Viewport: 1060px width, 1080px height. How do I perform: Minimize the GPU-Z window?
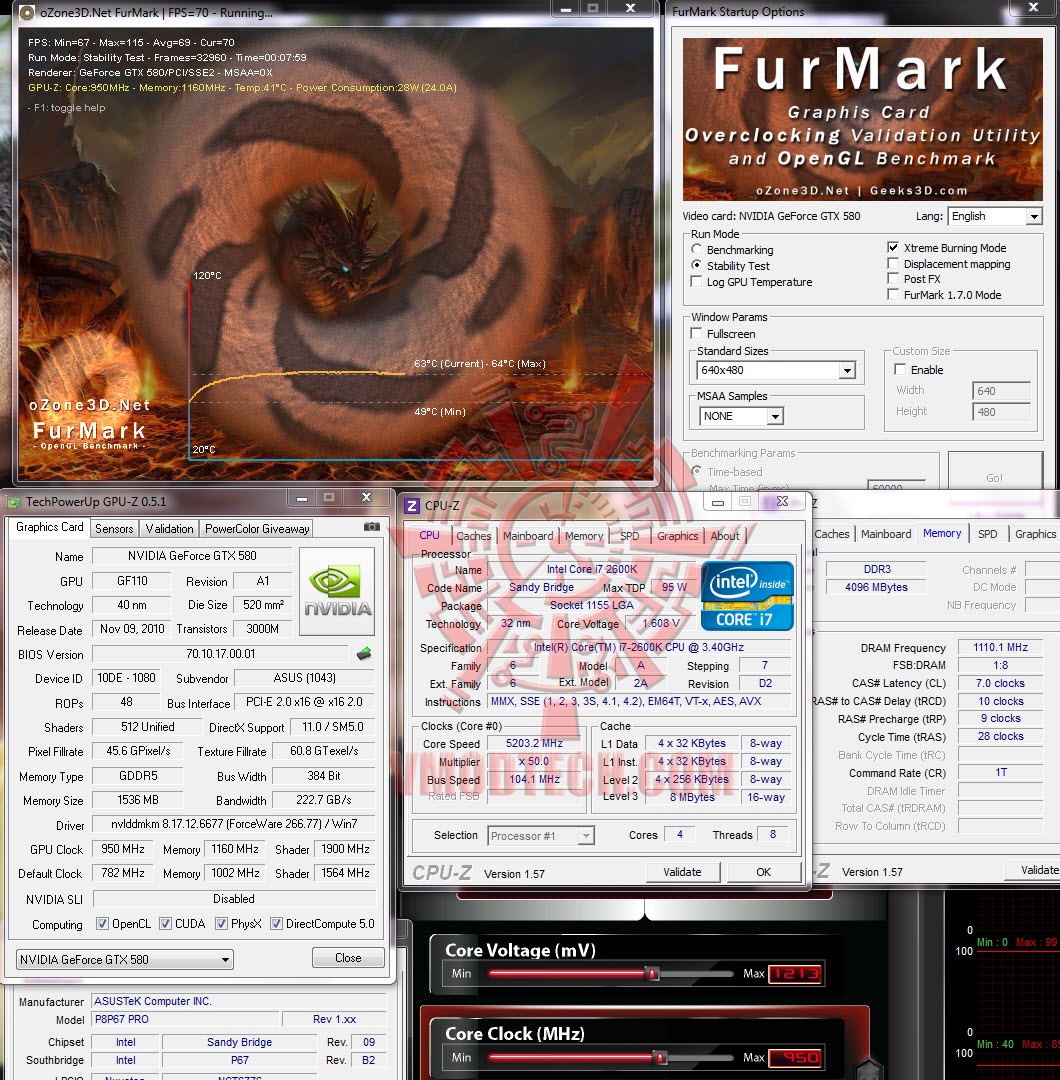pos(302,498)
